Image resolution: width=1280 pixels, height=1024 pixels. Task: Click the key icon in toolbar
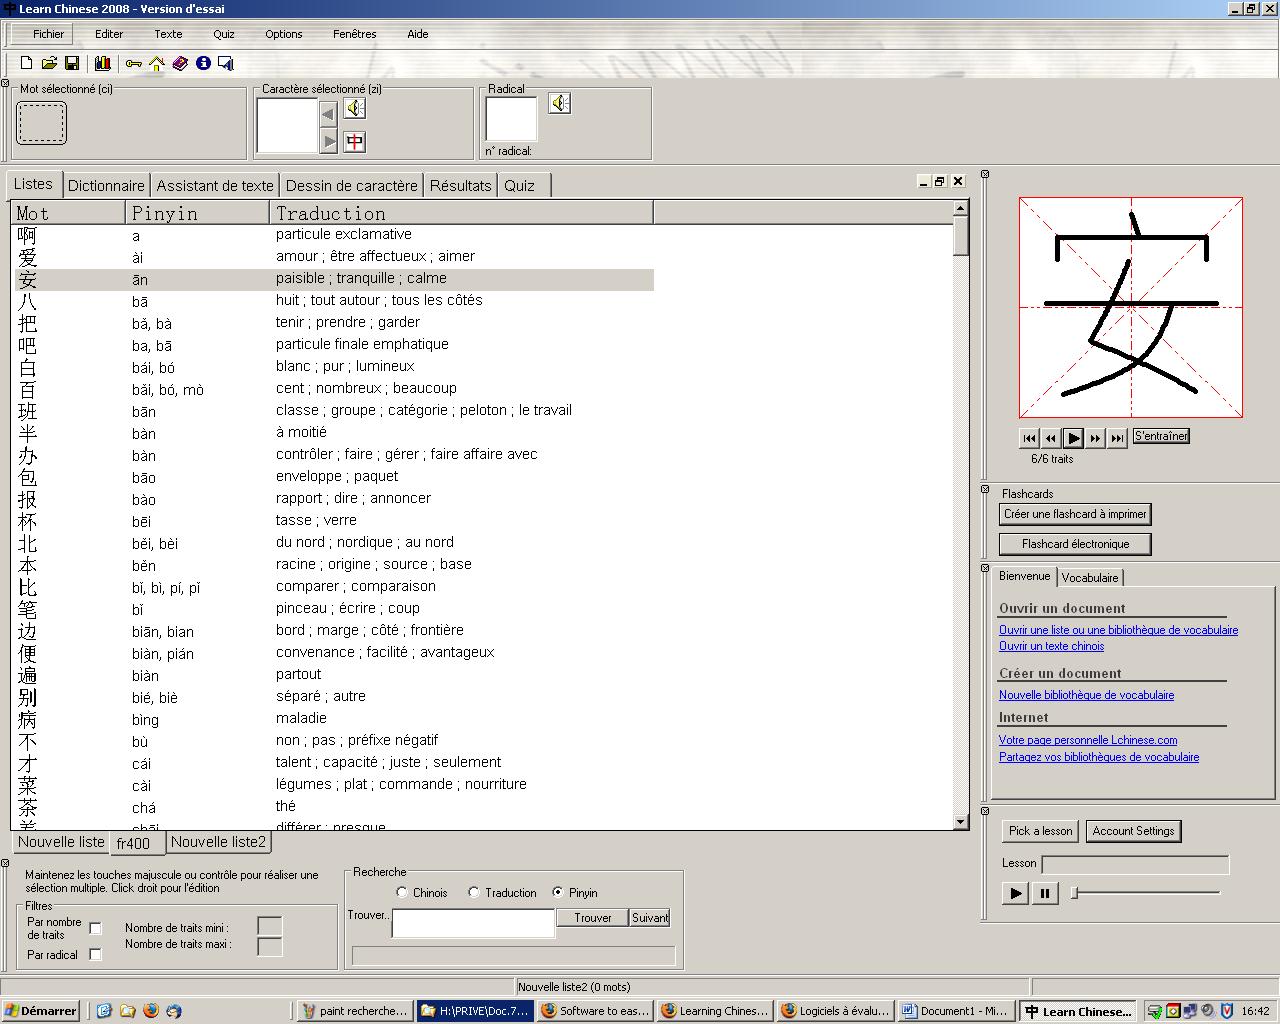click(133, 63)
